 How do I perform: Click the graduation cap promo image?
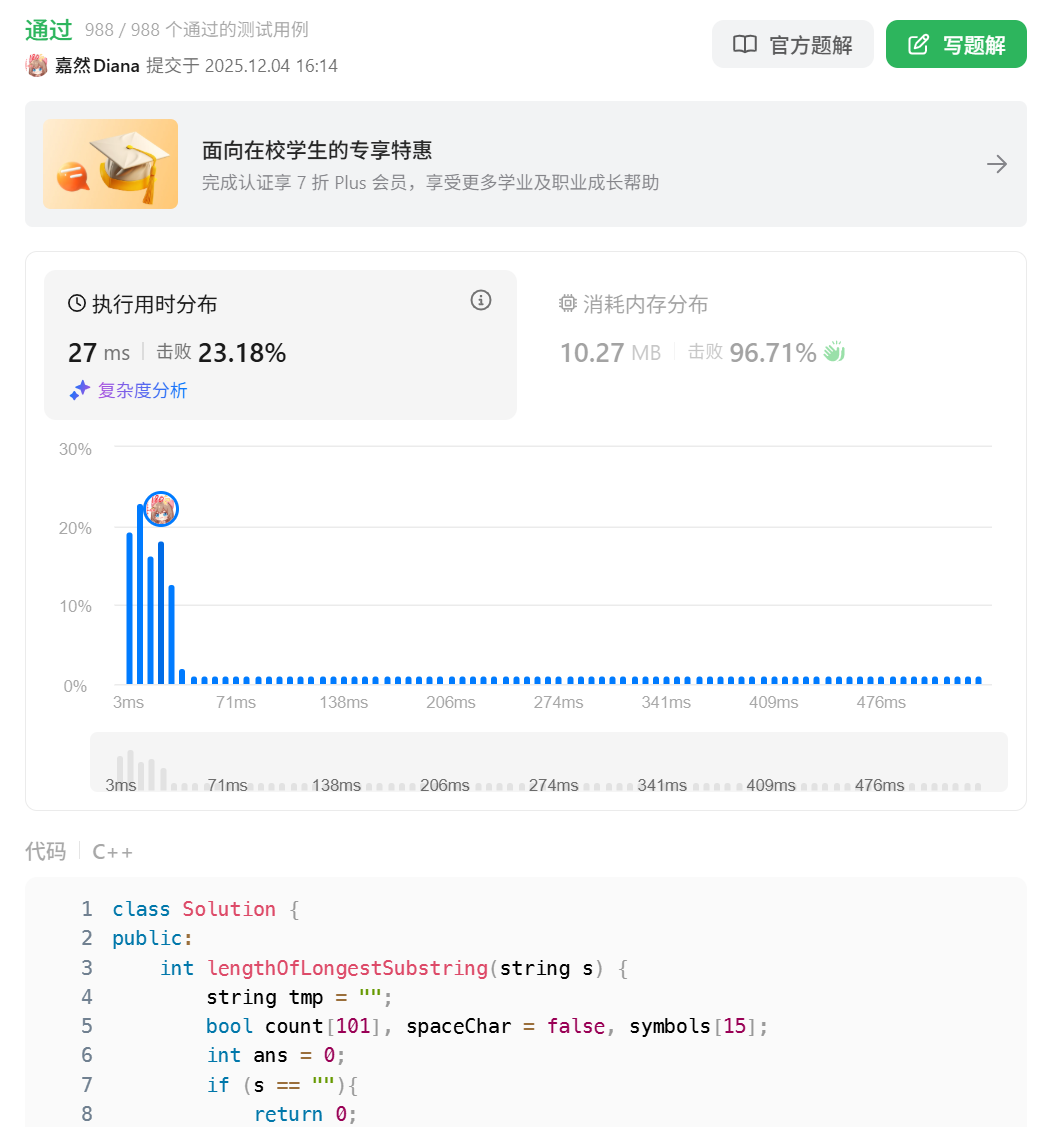(x=110, y=164)
